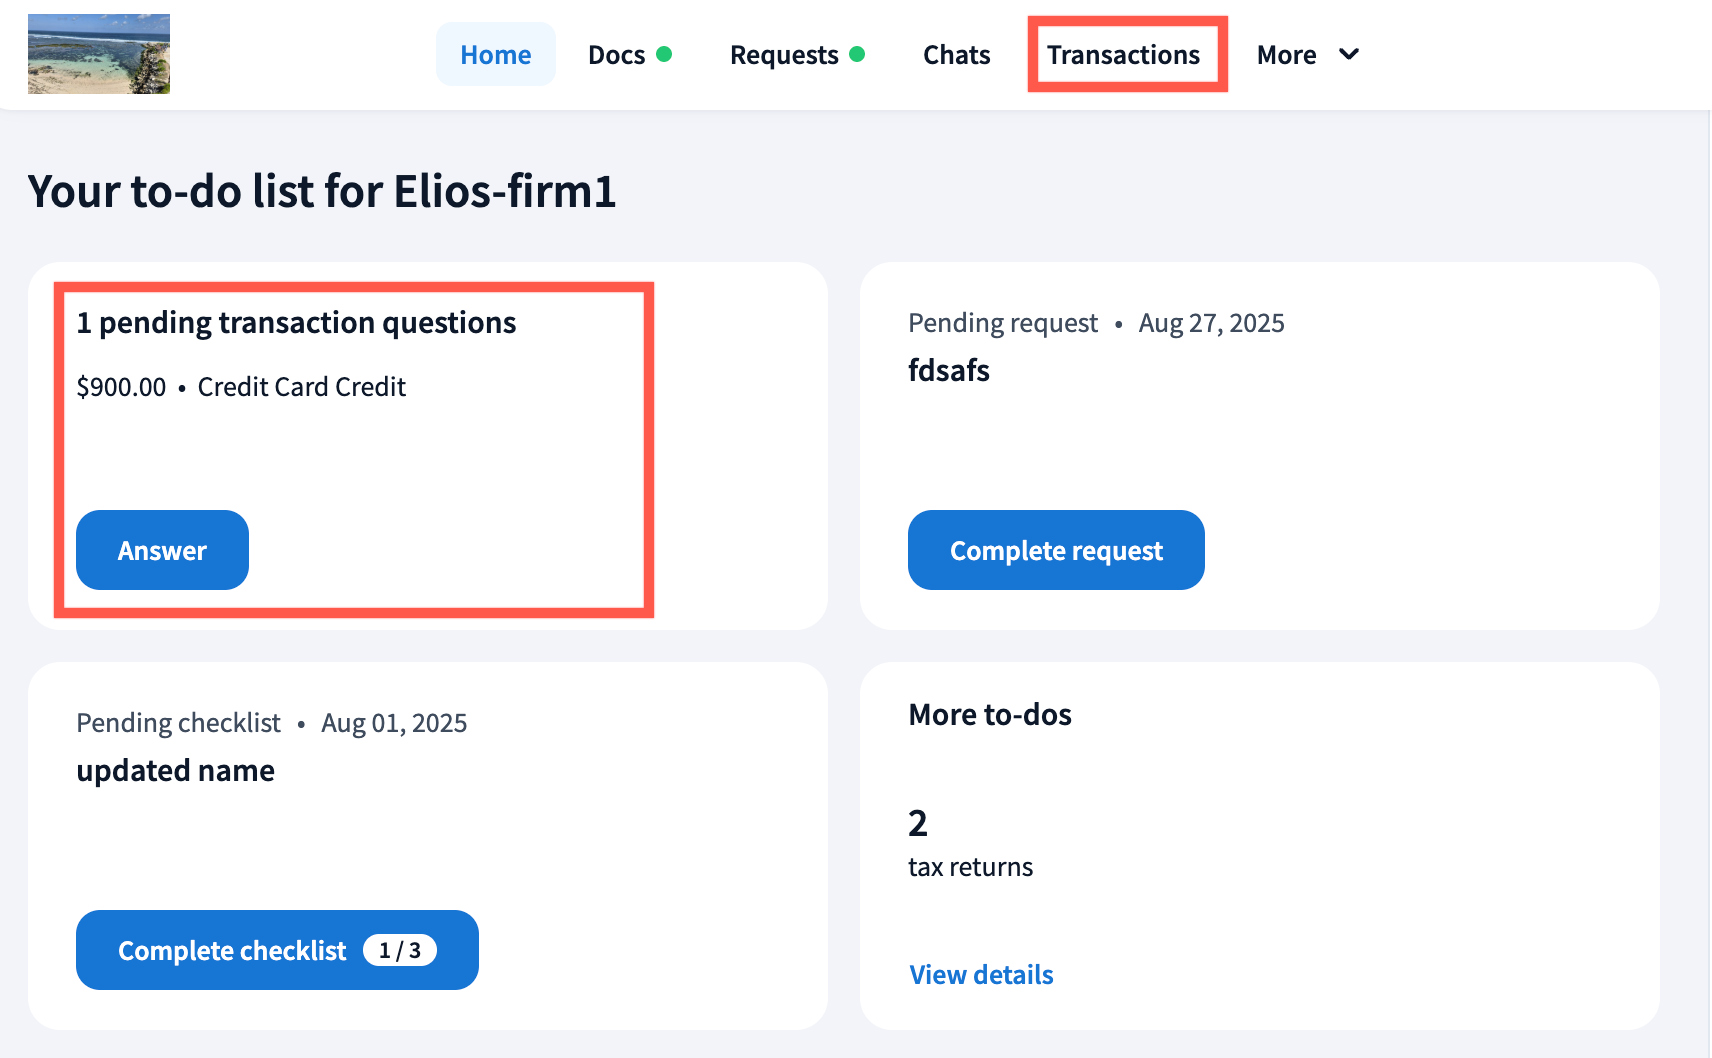1712x1058 pixels.
Task: Click the updated name checklist title
Action: coord(175,771)
